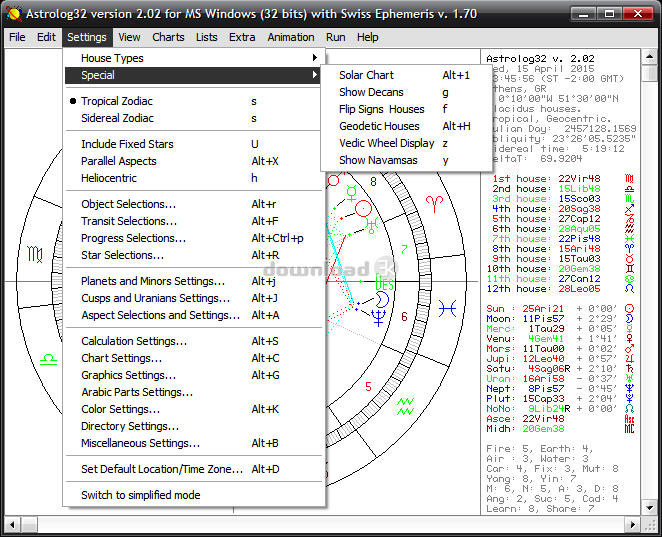
Task: Expand the Special submenu entry
Action: click(193, 75)
